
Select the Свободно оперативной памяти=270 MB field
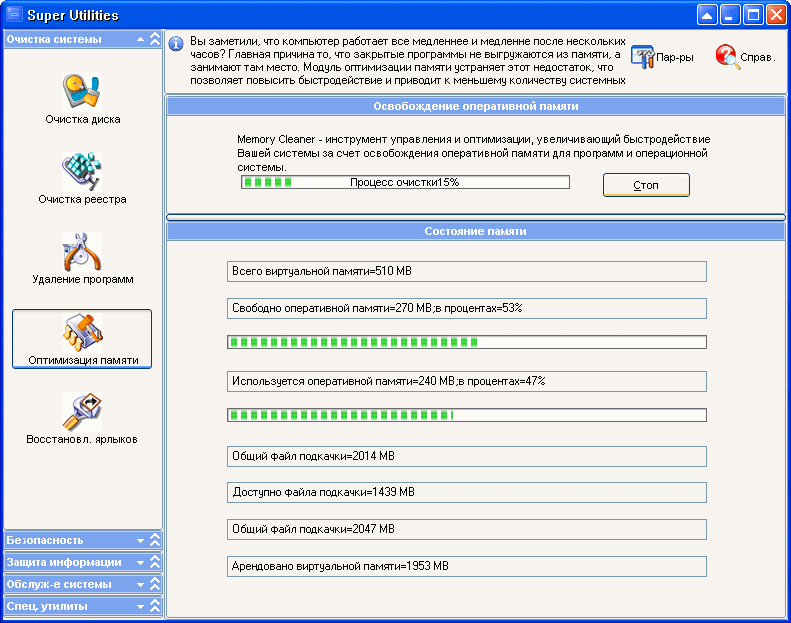coord(467,308)
